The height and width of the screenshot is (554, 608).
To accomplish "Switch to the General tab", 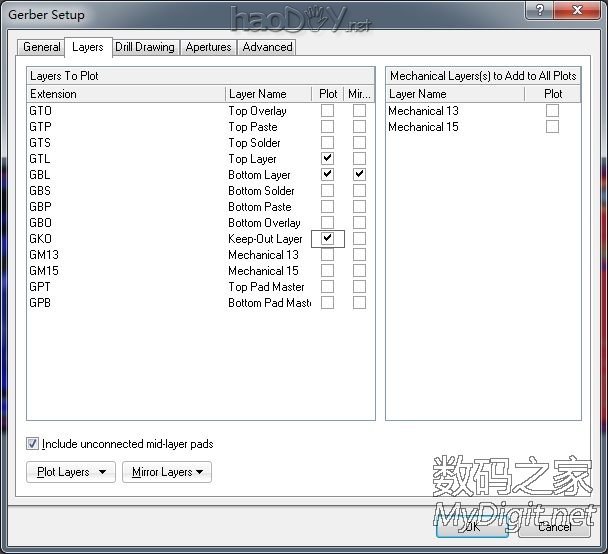I will (x=42, y=47).
